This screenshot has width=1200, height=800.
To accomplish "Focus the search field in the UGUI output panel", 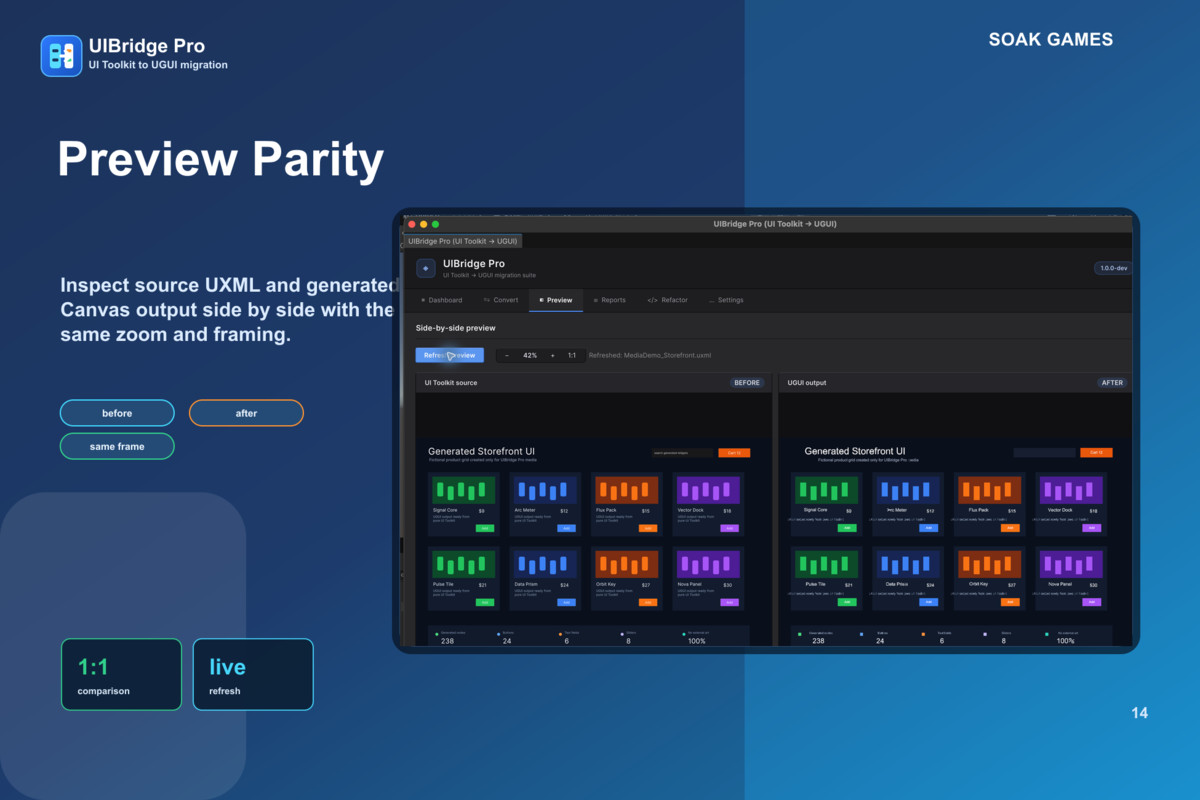I will coord(1044,453).
